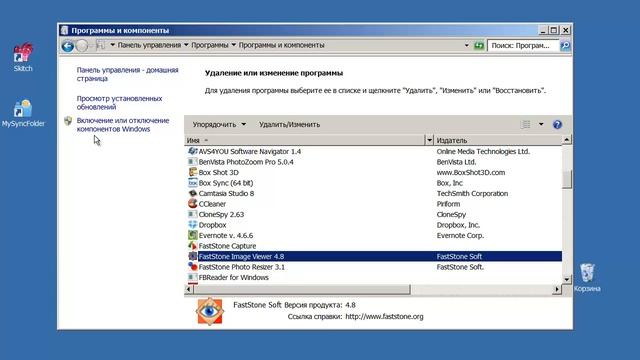640x360 pixels.
Task: Click the shield icon beside Windows components
Action: [x=68, y=121]
